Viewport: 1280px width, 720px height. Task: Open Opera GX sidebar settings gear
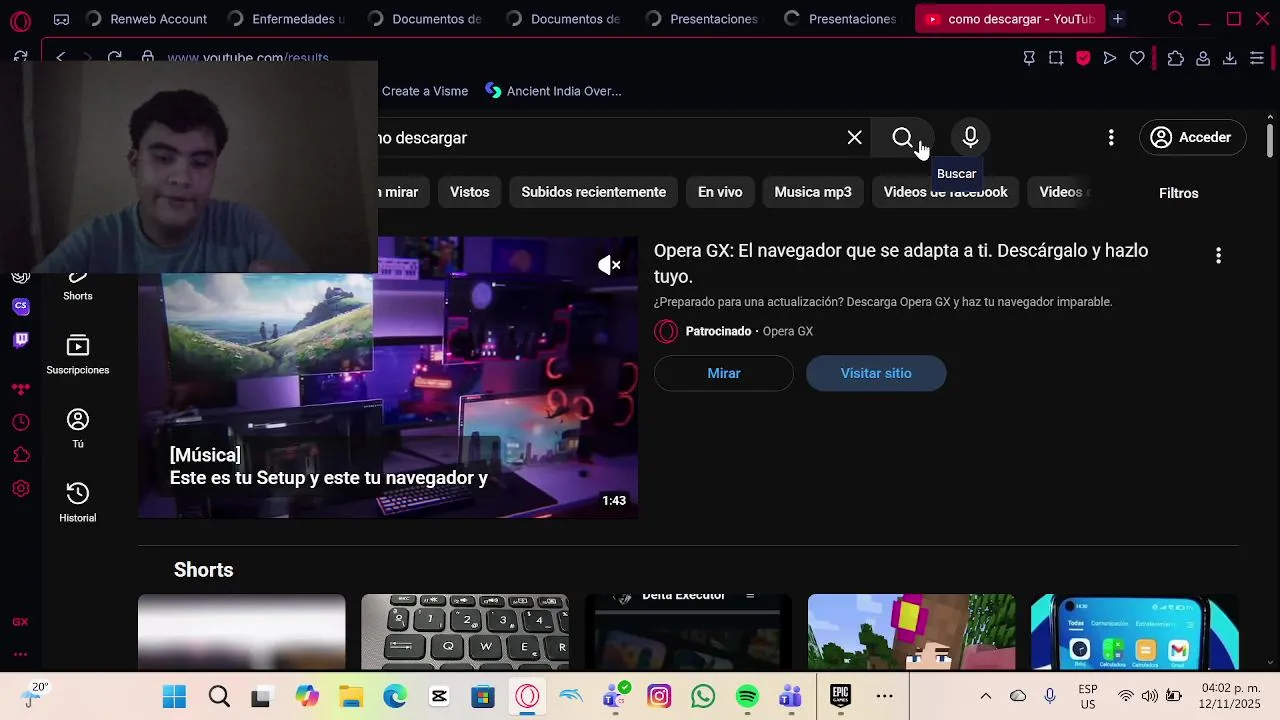[20, 489]
